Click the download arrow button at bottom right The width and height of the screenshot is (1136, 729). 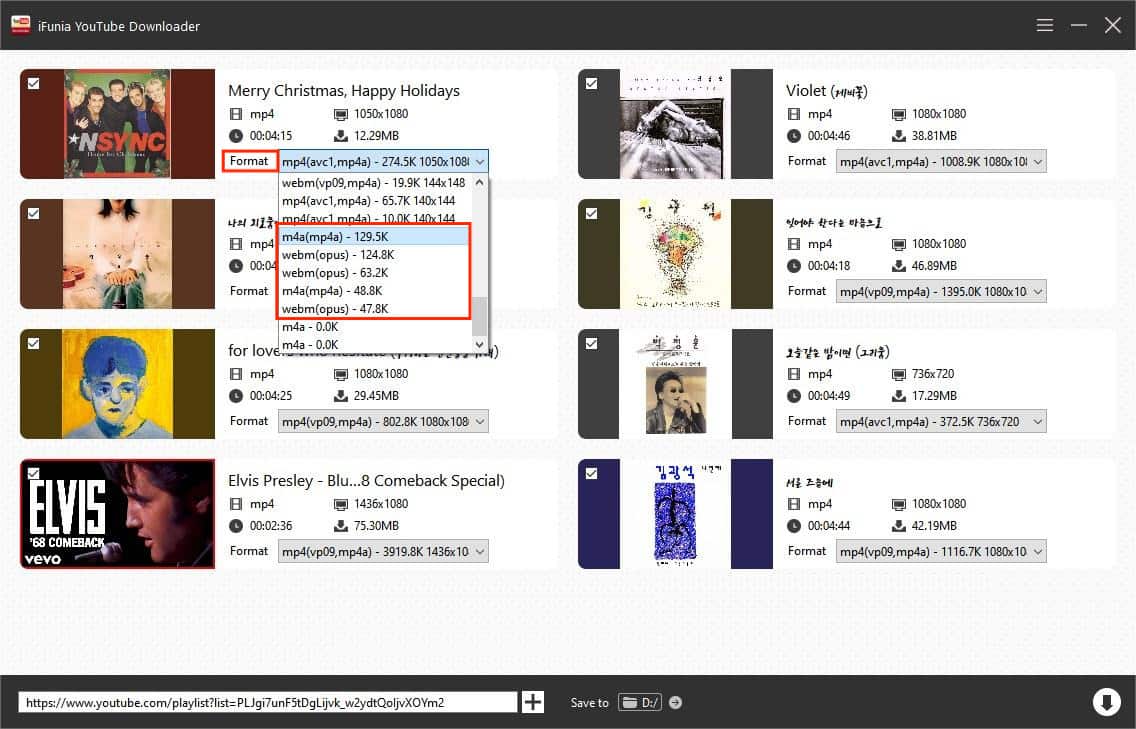click(1106, 702)
